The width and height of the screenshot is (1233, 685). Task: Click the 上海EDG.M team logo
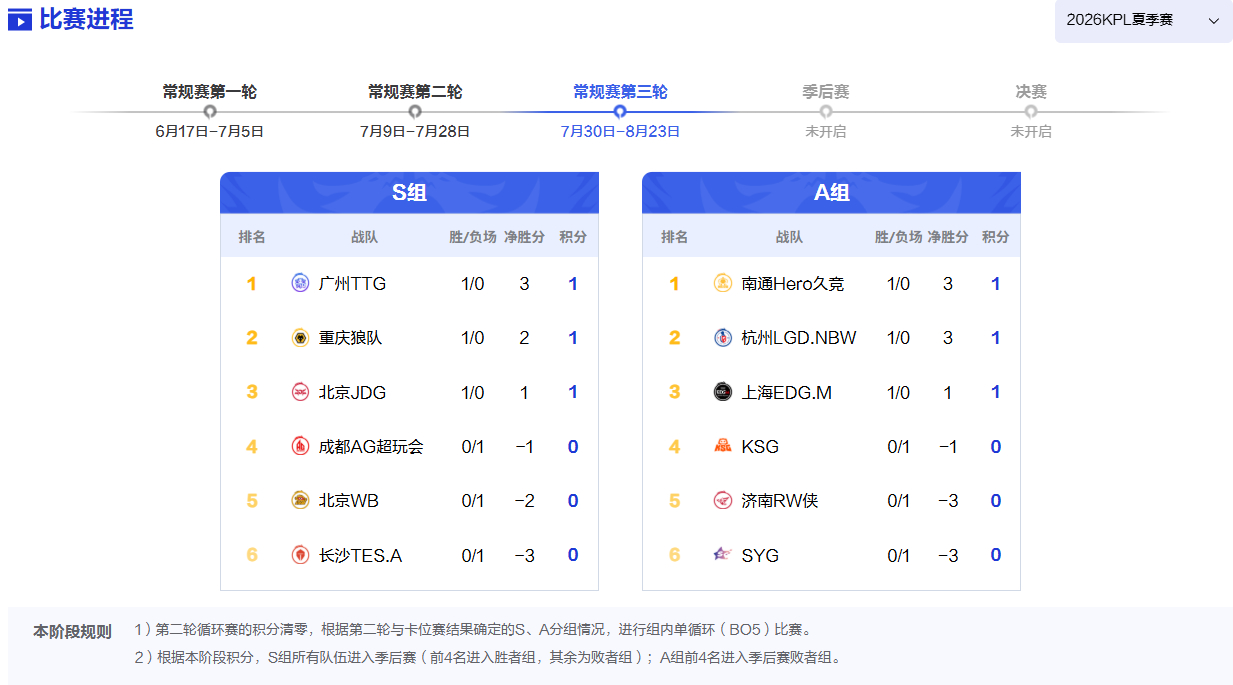pos(723,392)
